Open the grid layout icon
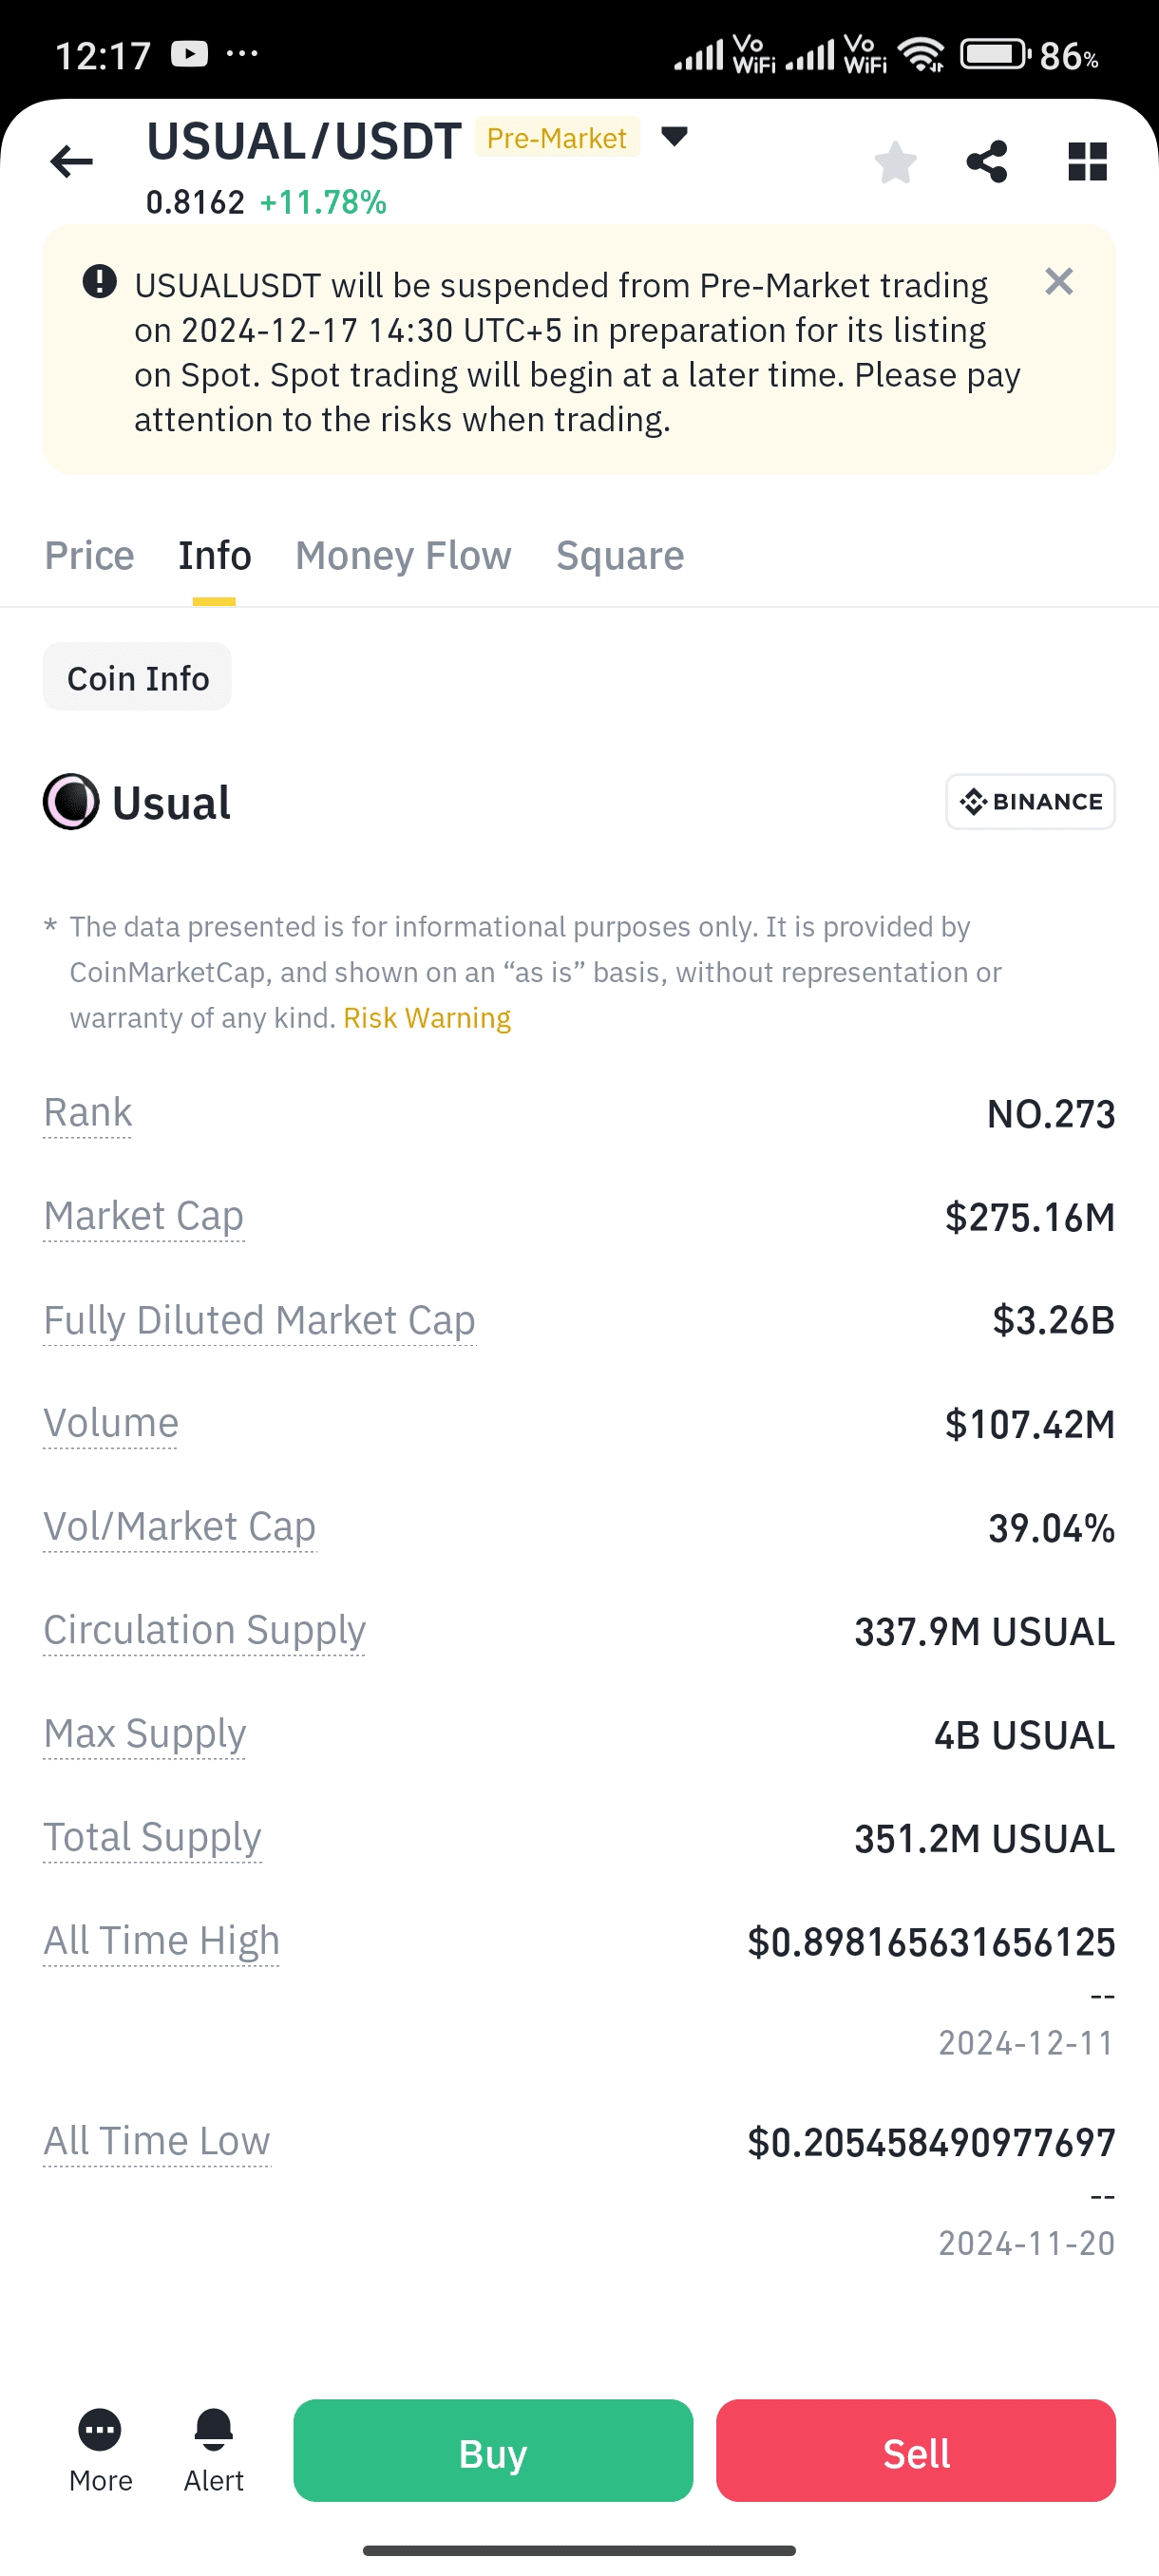 (1087, 162)
